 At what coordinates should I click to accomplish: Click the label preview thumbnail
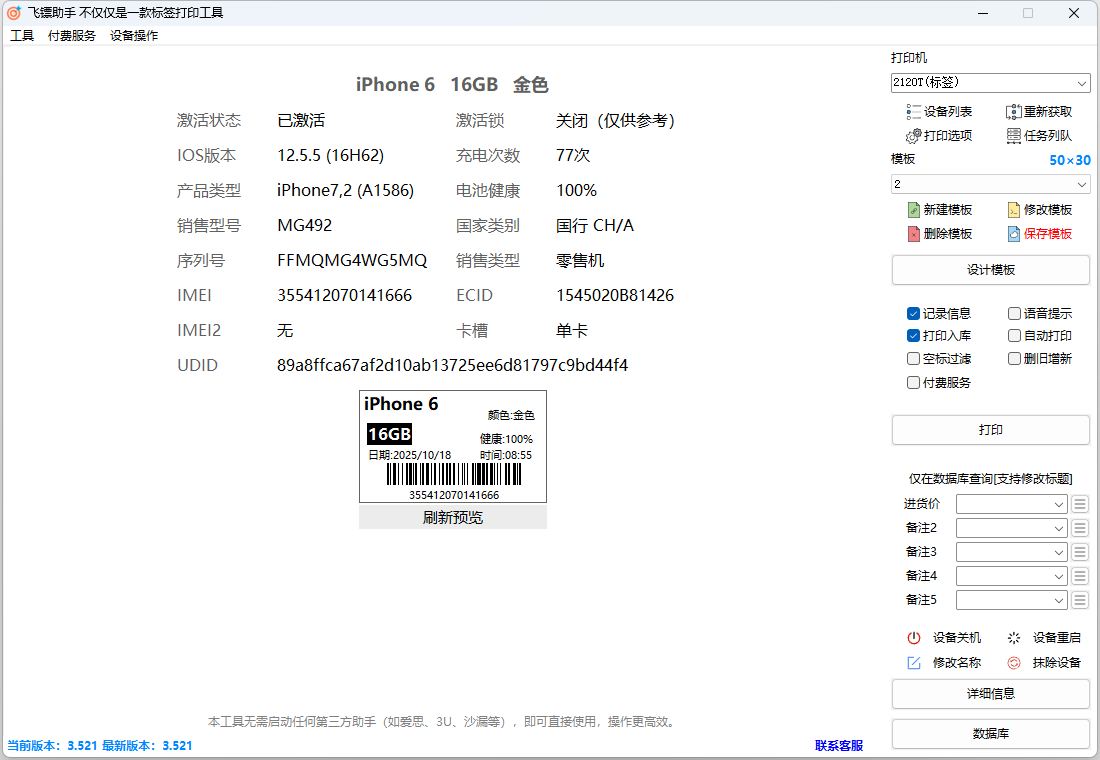coord(452,447)
